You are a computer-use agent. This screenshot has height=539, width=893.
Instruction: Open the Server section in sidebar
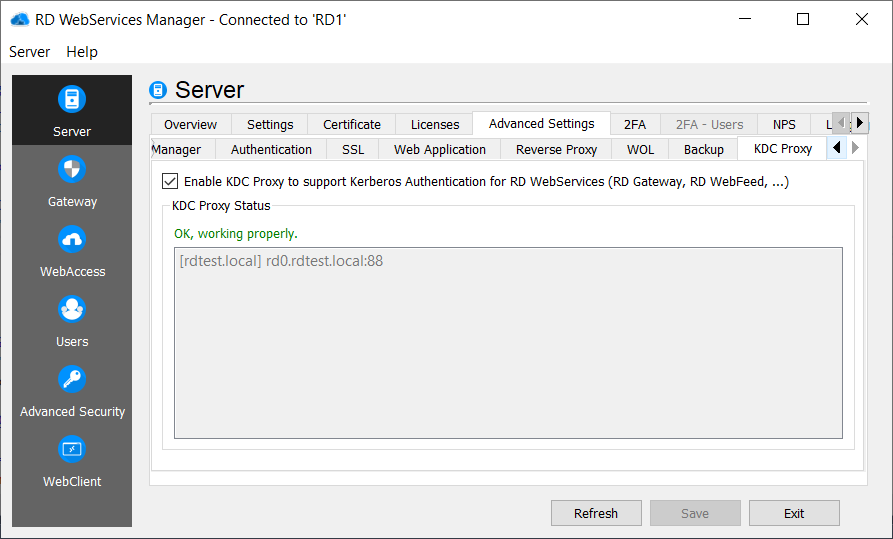tap(72, 111)
